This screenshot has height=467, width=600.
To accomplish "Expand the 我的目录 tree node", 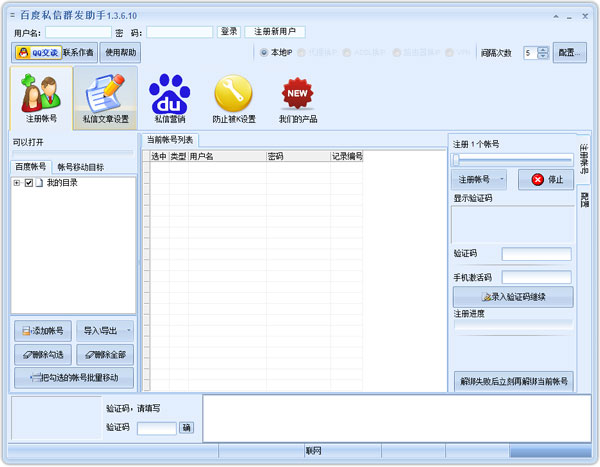I will click(x=16, y=183).
